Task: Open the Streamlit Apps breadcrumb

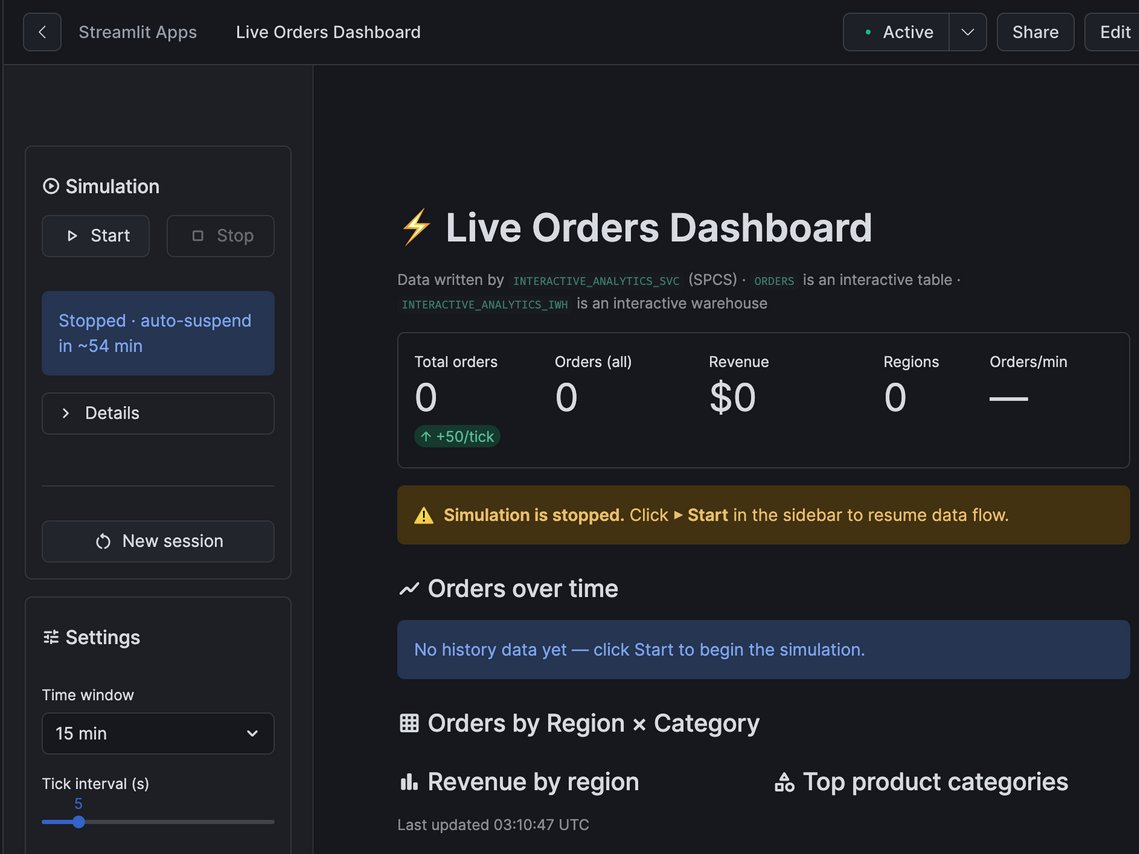Action: click(137, 32)
